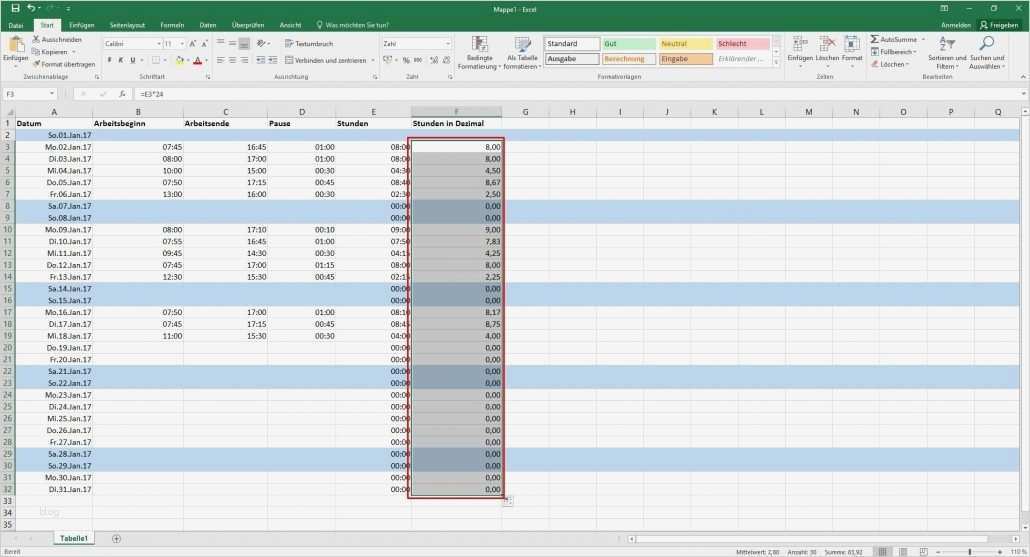Click Sortieren und Filtern icon
Viewport: 1030px width, 557px height.
[947, 45]
